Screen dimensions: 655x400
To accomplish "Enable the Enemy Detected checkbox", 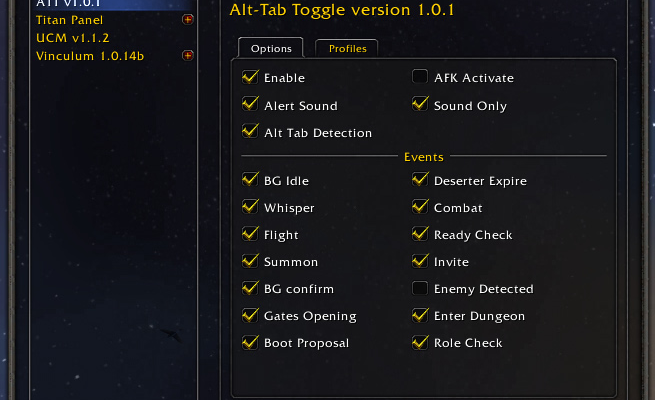I will tap(420, 289).
